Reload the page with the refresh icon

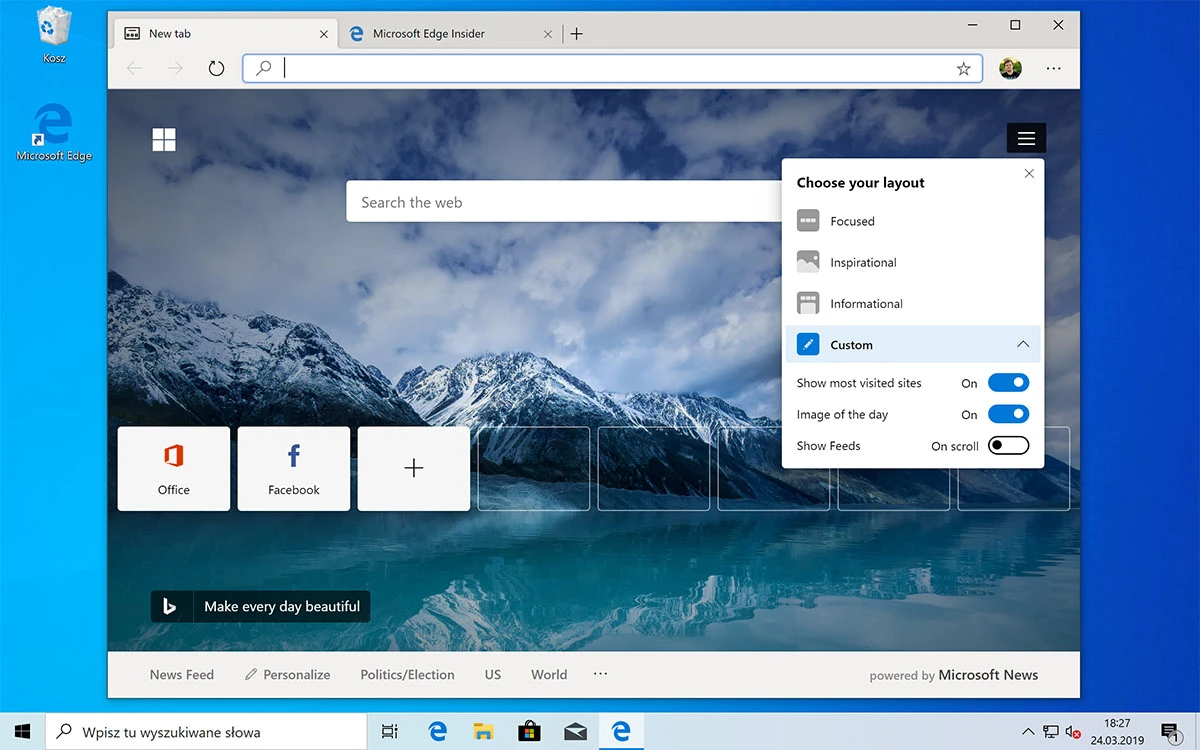[x=216, y=68]
